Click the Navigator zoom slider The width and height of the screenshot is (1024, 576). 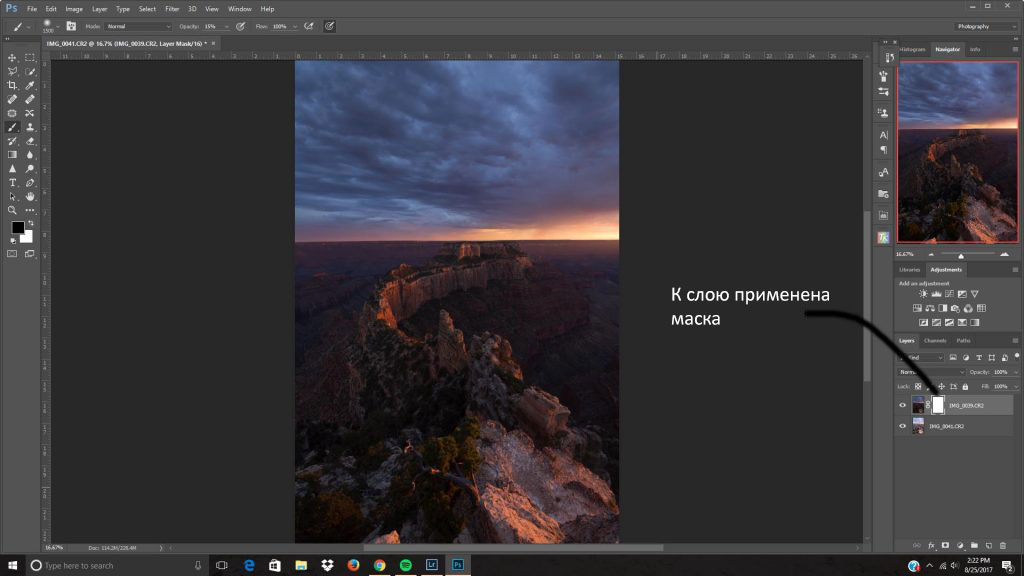pos(961,255)
